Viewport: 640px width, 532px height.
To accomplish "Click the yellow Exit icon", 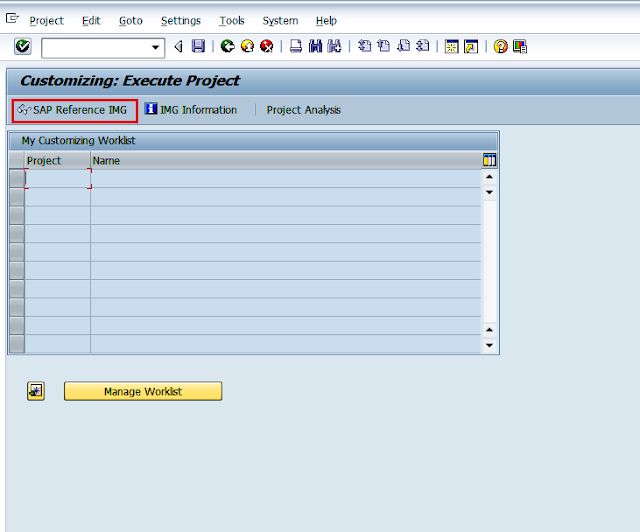I will tap(247, 46).
